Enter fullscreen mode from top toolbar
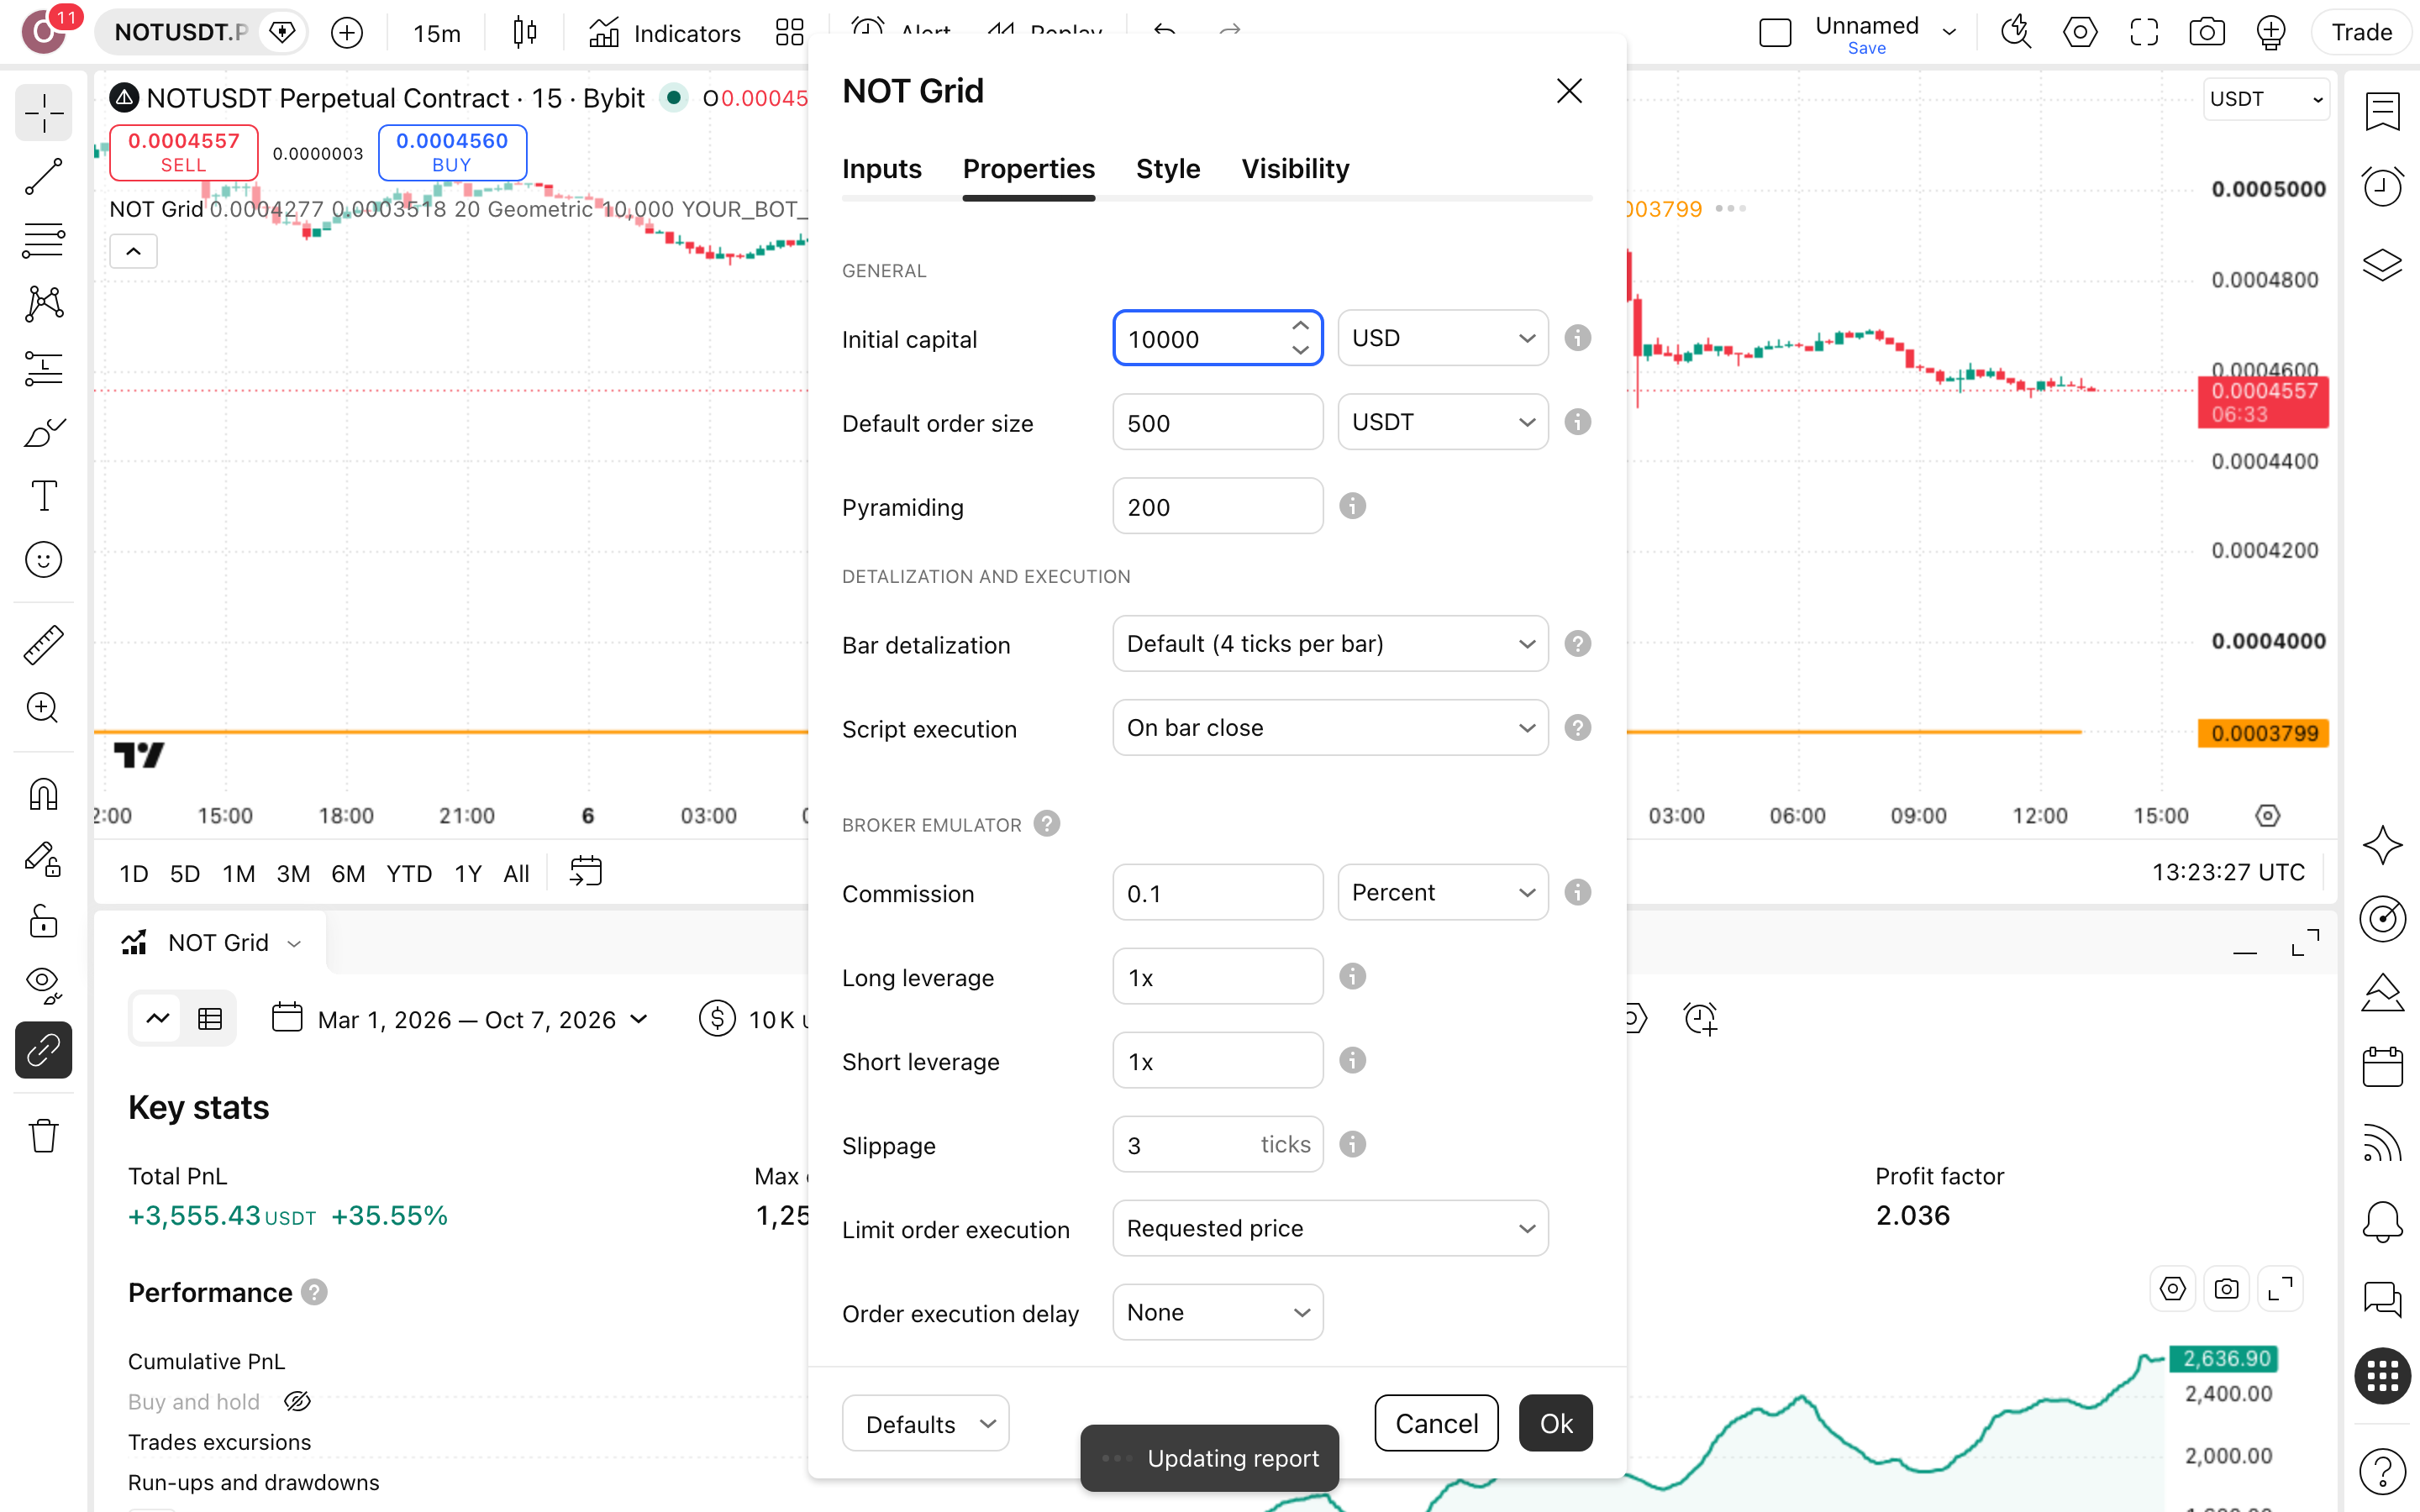 (2143, 33)
